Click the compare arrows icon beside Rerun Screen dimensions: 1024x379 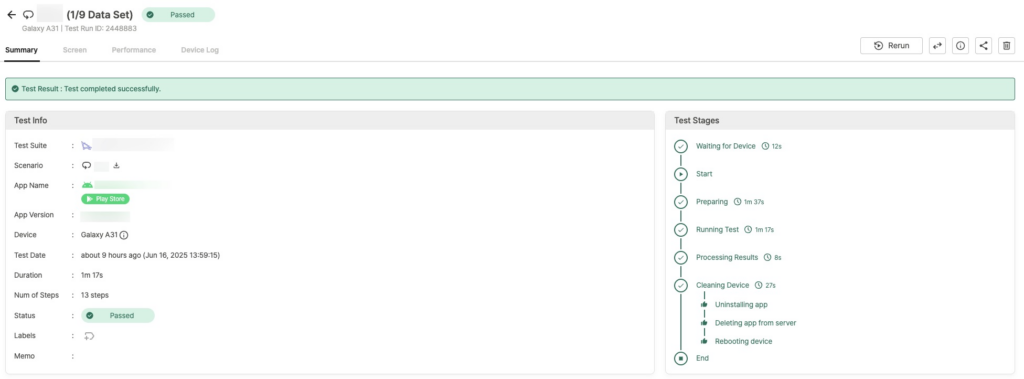coord(937,46)
